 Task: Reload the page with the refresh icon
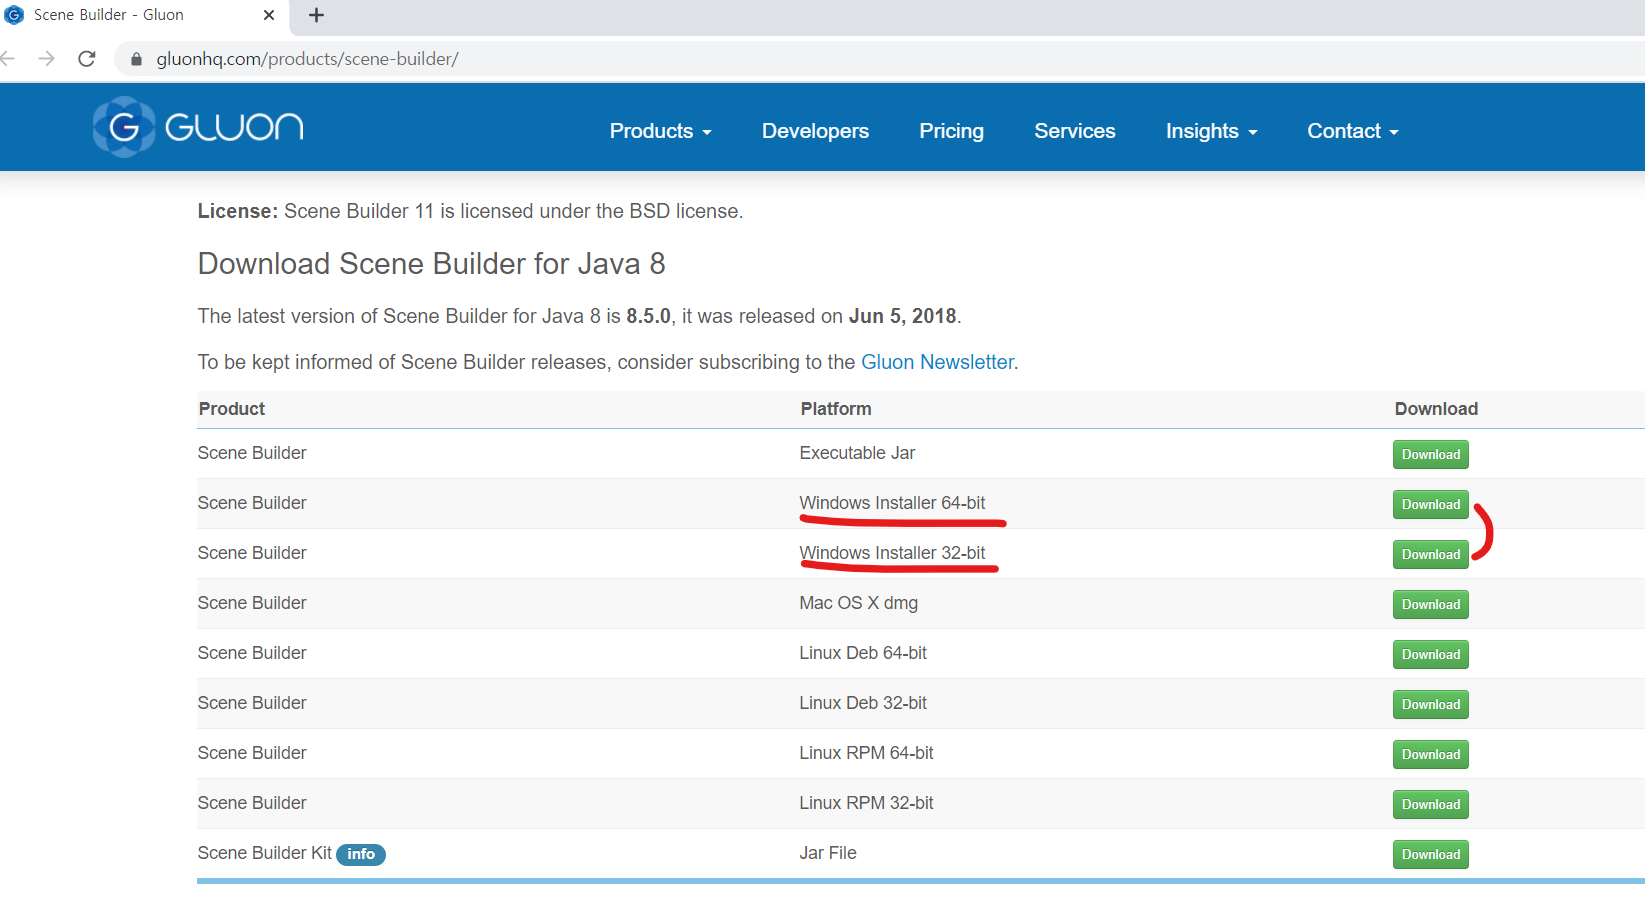pos(87,59)
